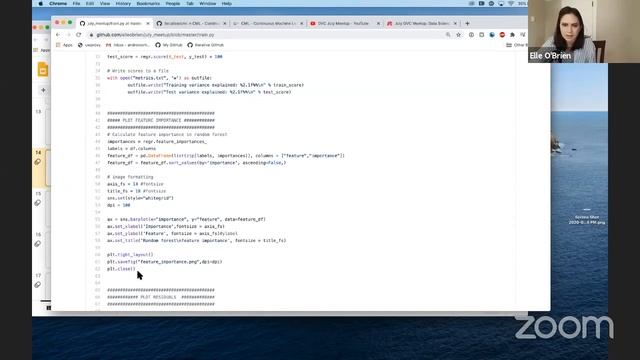The image size is (640, 360).
Task: Click the 'PLOT FEATURE IMPORTANCE' comment line
Action: click(161, 120)
